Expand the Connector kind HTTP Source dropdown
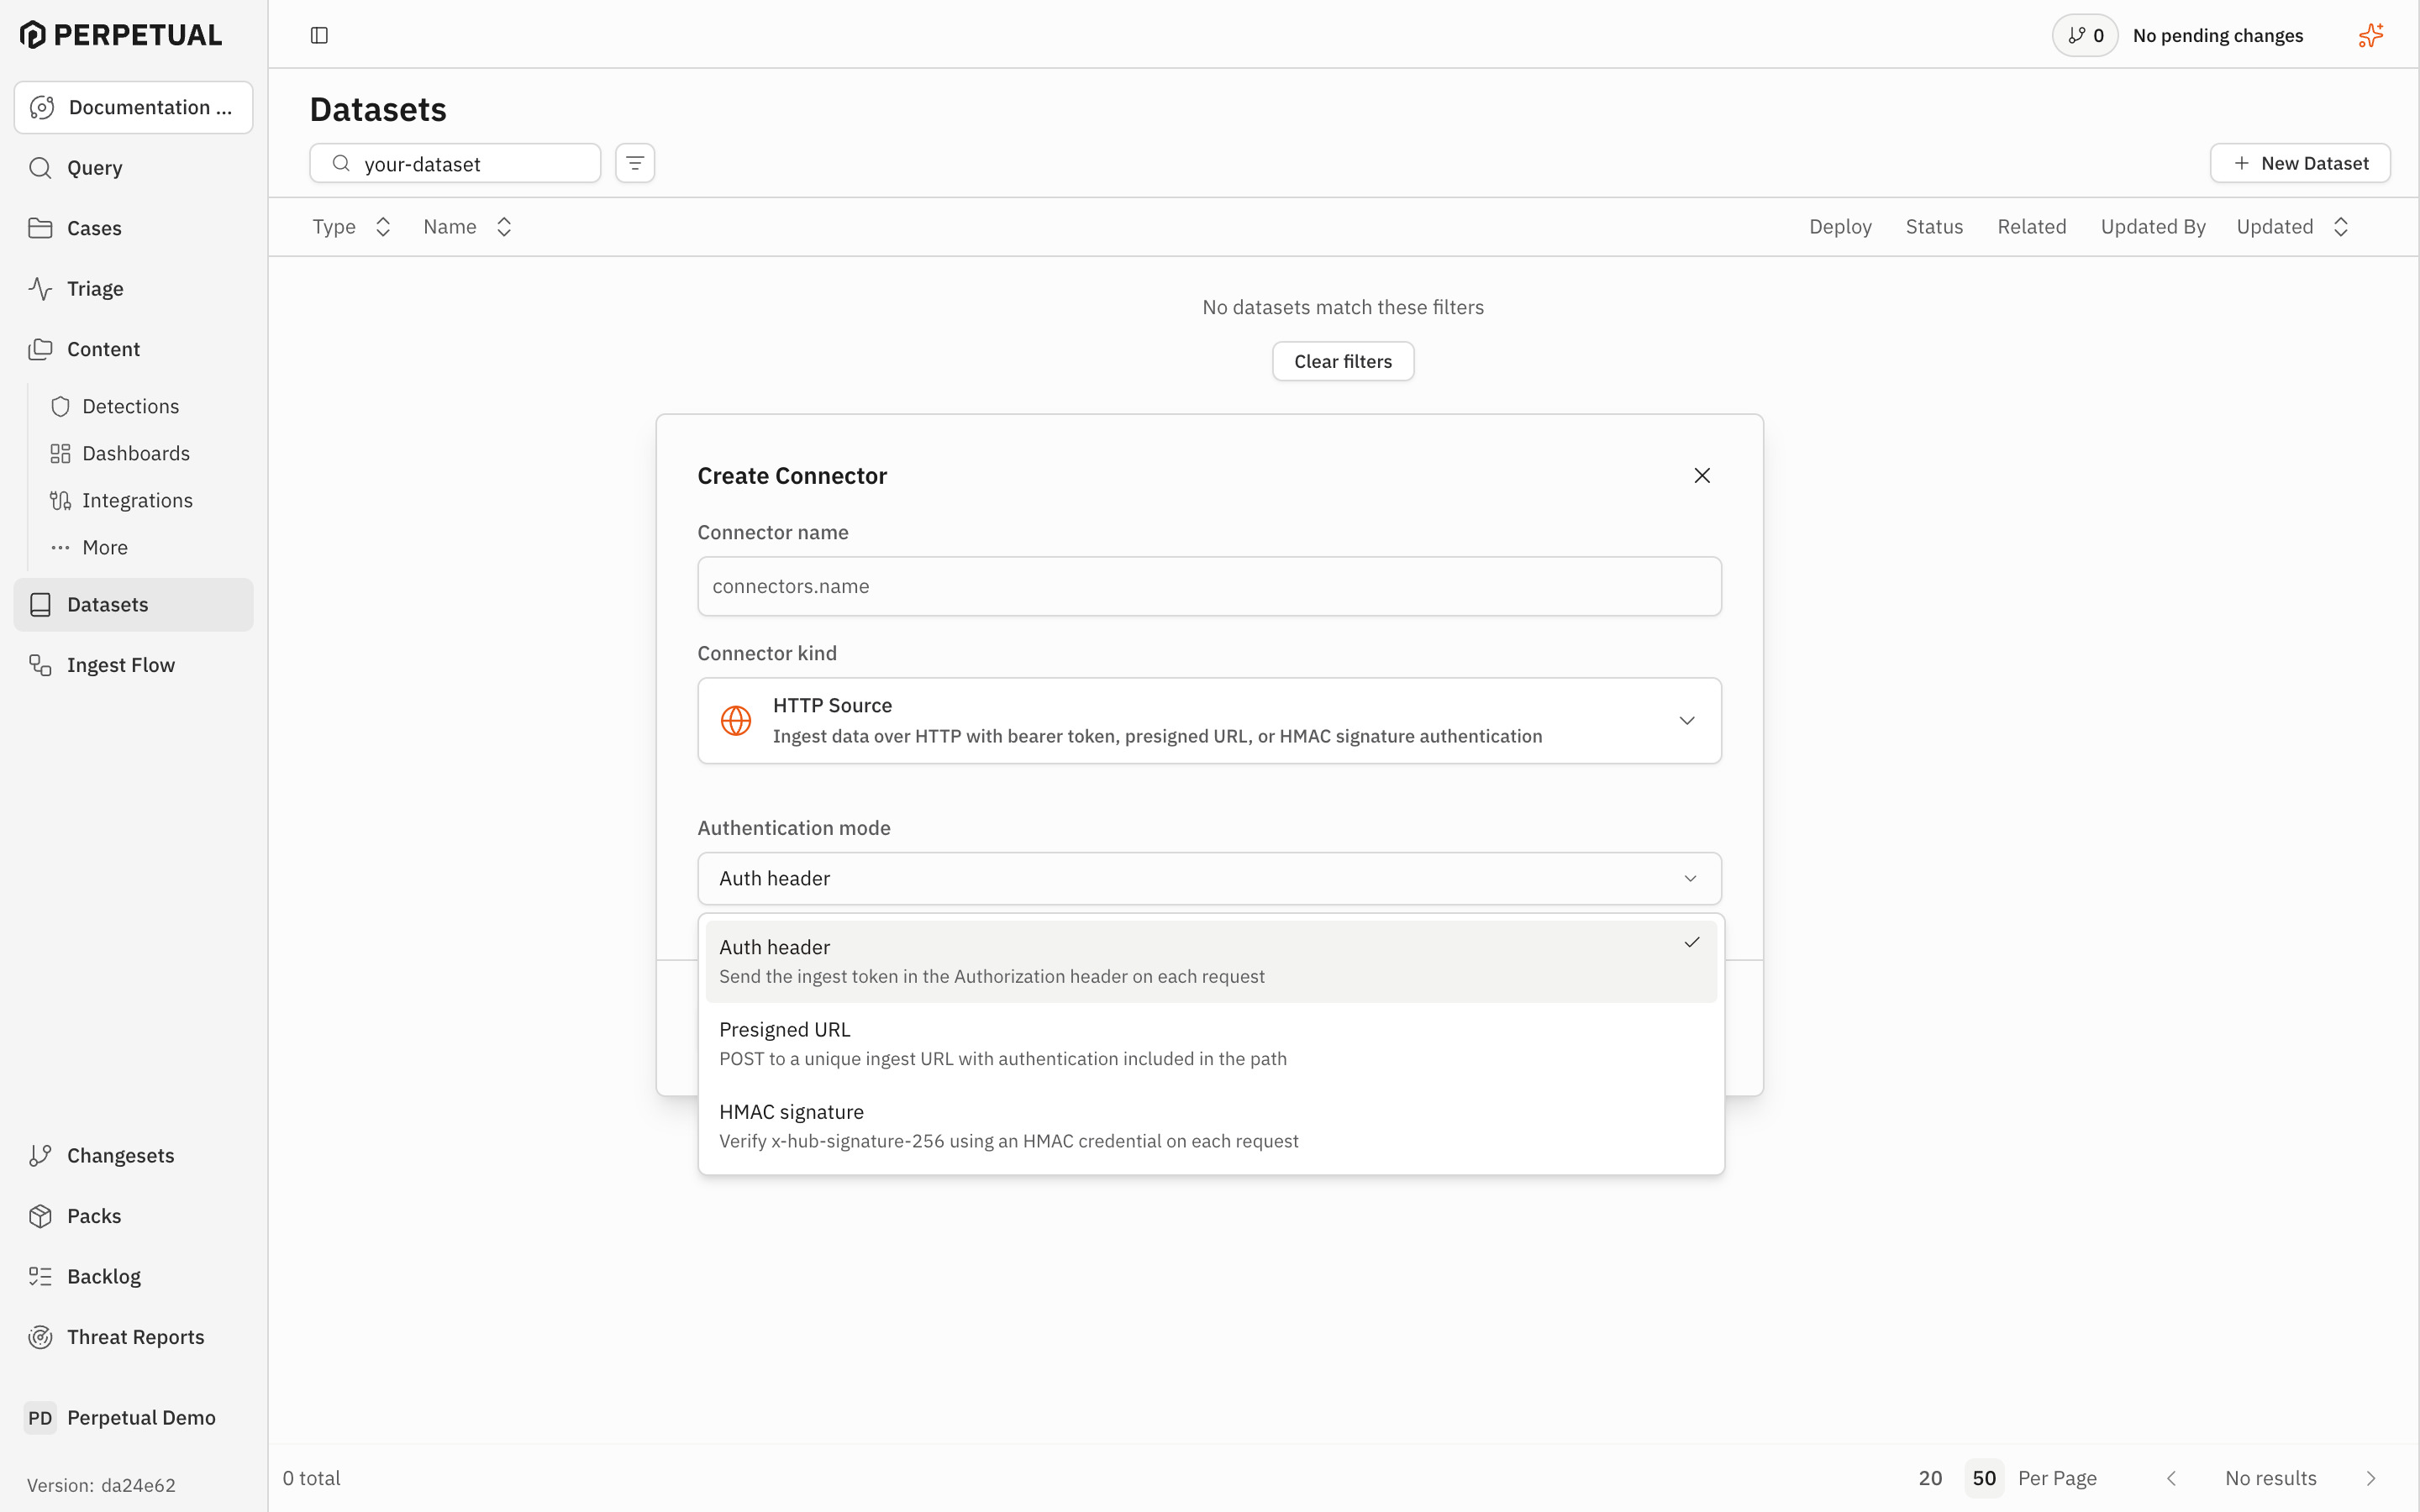 point(1209,720)
